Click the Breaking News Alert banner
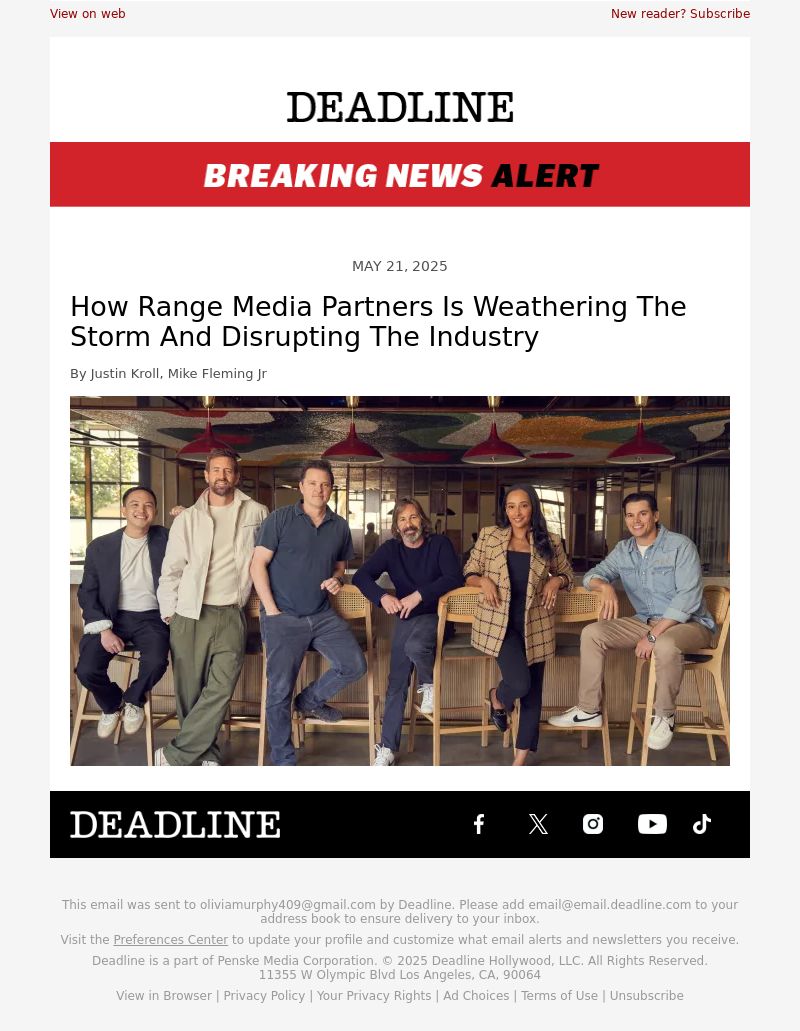The image size is (800, 1031). [400, 174]
